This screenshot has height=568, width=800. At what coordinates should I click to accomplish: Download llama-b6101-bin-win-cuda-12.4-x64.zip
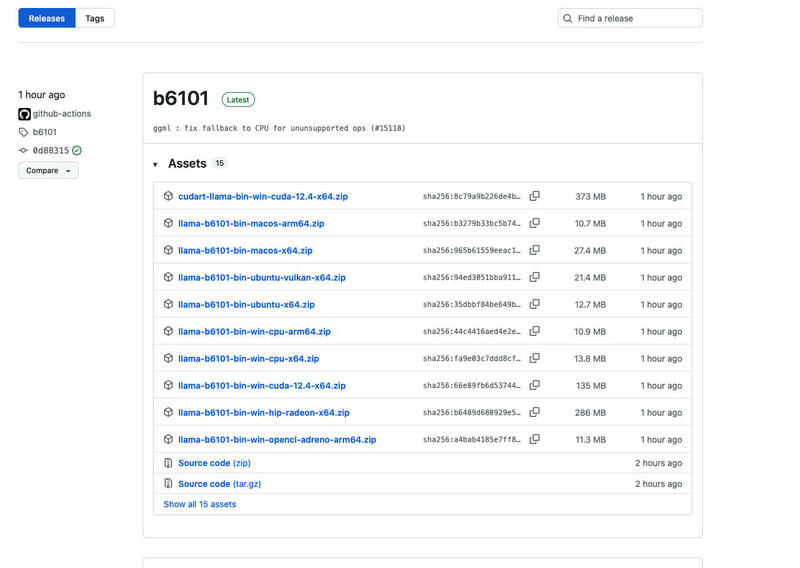[x=261, y=386]
